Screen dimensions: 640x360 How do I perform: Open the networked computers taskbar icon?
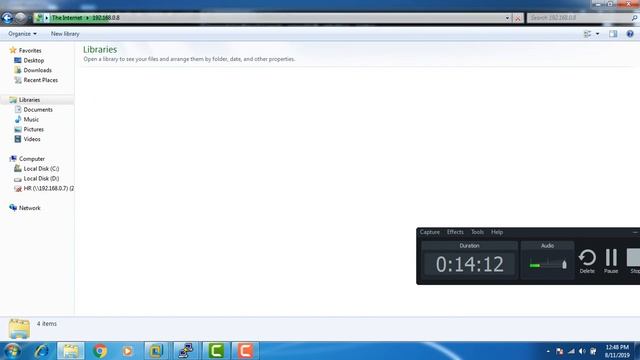coord(185,351)
